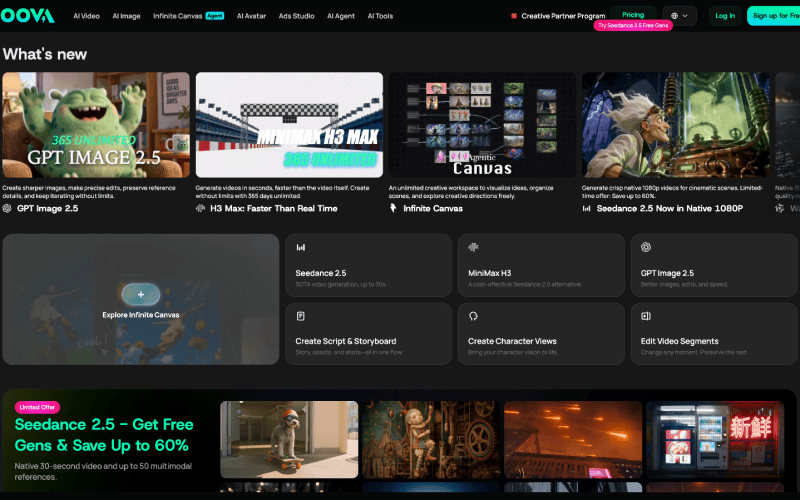The width and height of the screenshot is (800, 500).
Task: Open the GPT Image 2.5 monster thumbnail
Action: [96, 124]
